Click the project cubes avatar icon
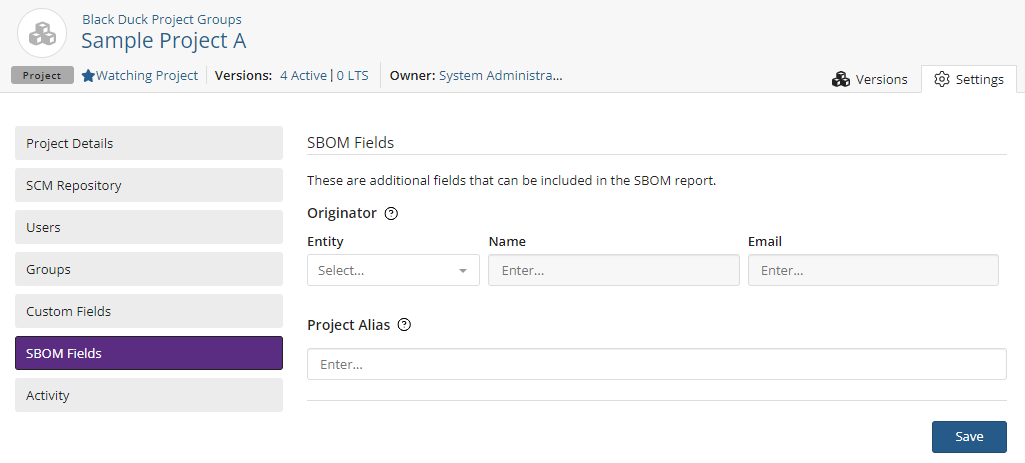This screenshot has width=1025, height=463. click(42, 33)
